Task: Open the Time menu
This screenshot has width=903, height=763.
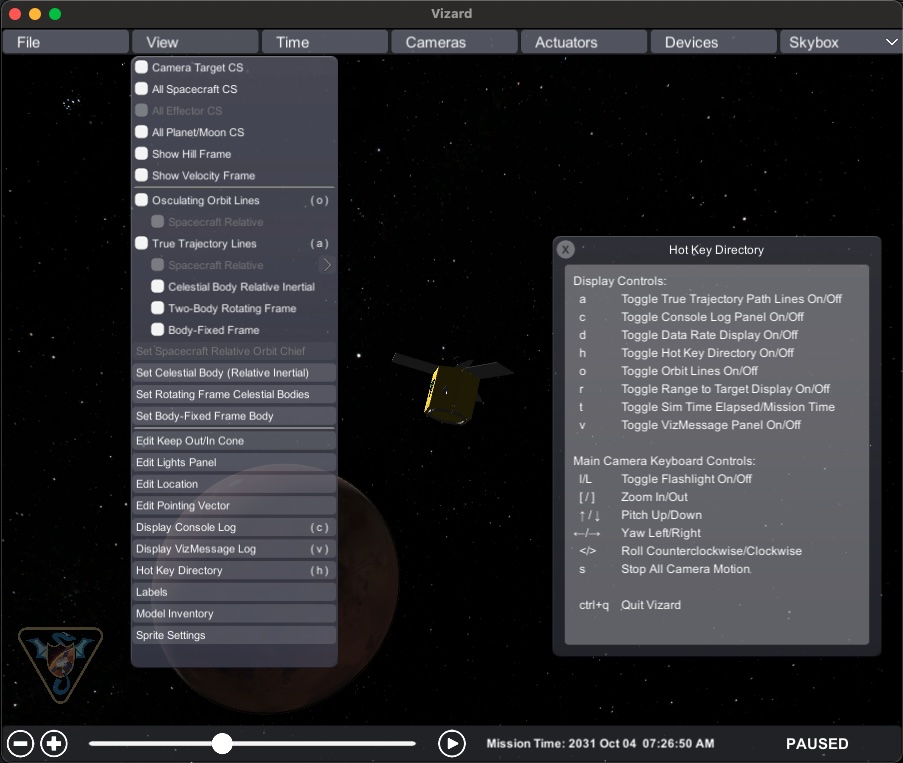Action: (x=324, y=42)
